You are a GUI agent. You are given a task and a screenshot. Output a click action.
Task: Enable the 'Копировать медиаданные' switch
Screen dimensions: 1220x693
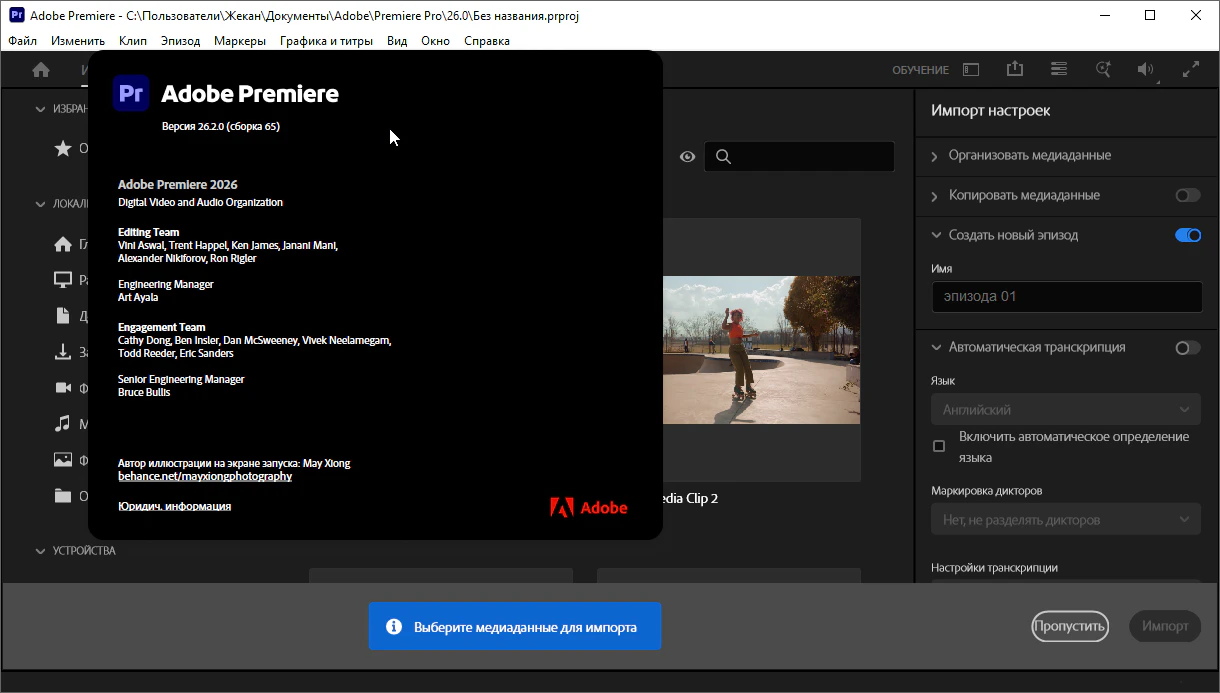point(1188,195)
